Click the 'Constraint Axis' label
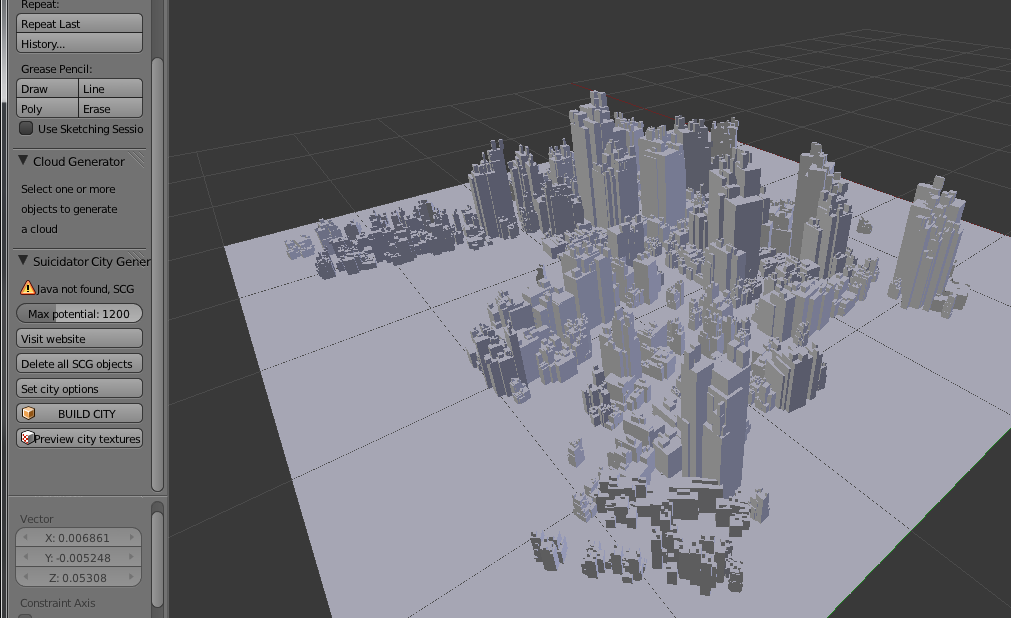 click(x=57, y=603)
